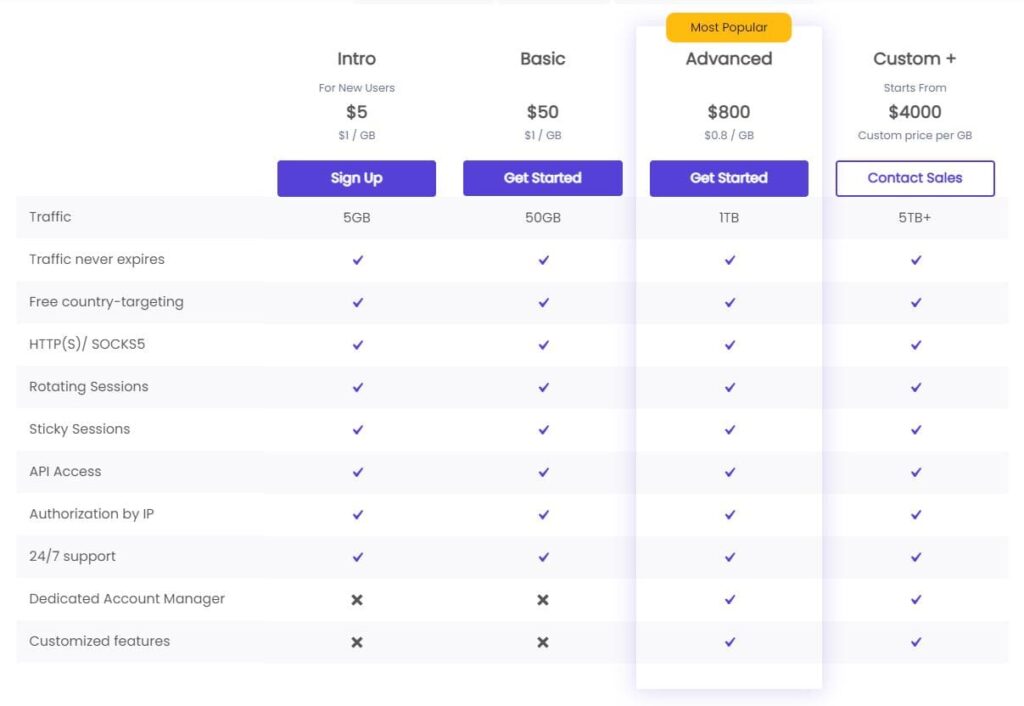This screenshot has height=706, width=1024.
Task: Click the $0.8 / GB rate text
Action: 729,135
